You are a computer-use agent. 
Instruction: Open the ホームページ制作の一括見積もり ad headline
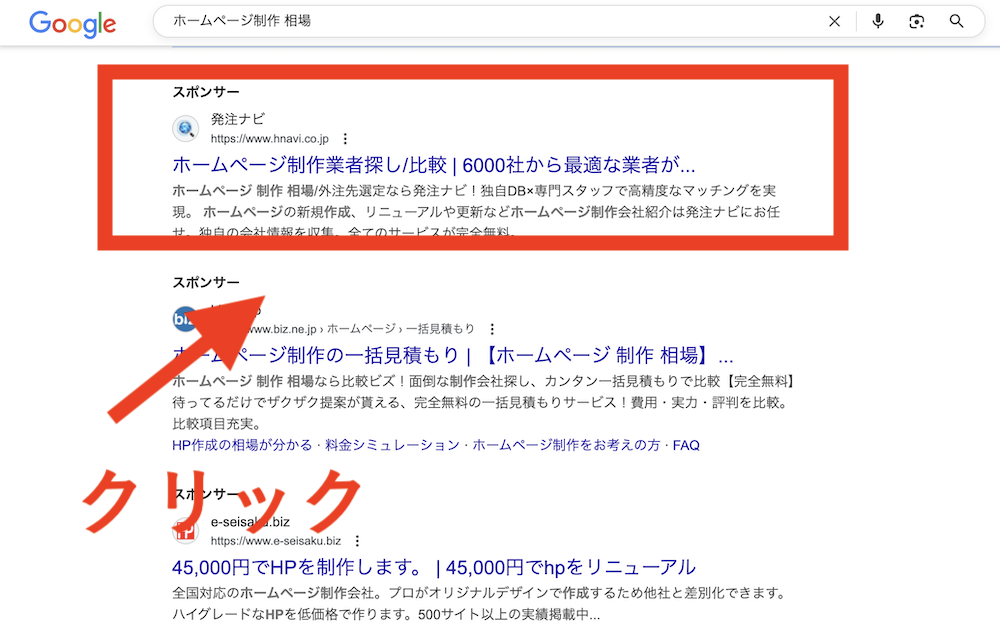[453, 355]
